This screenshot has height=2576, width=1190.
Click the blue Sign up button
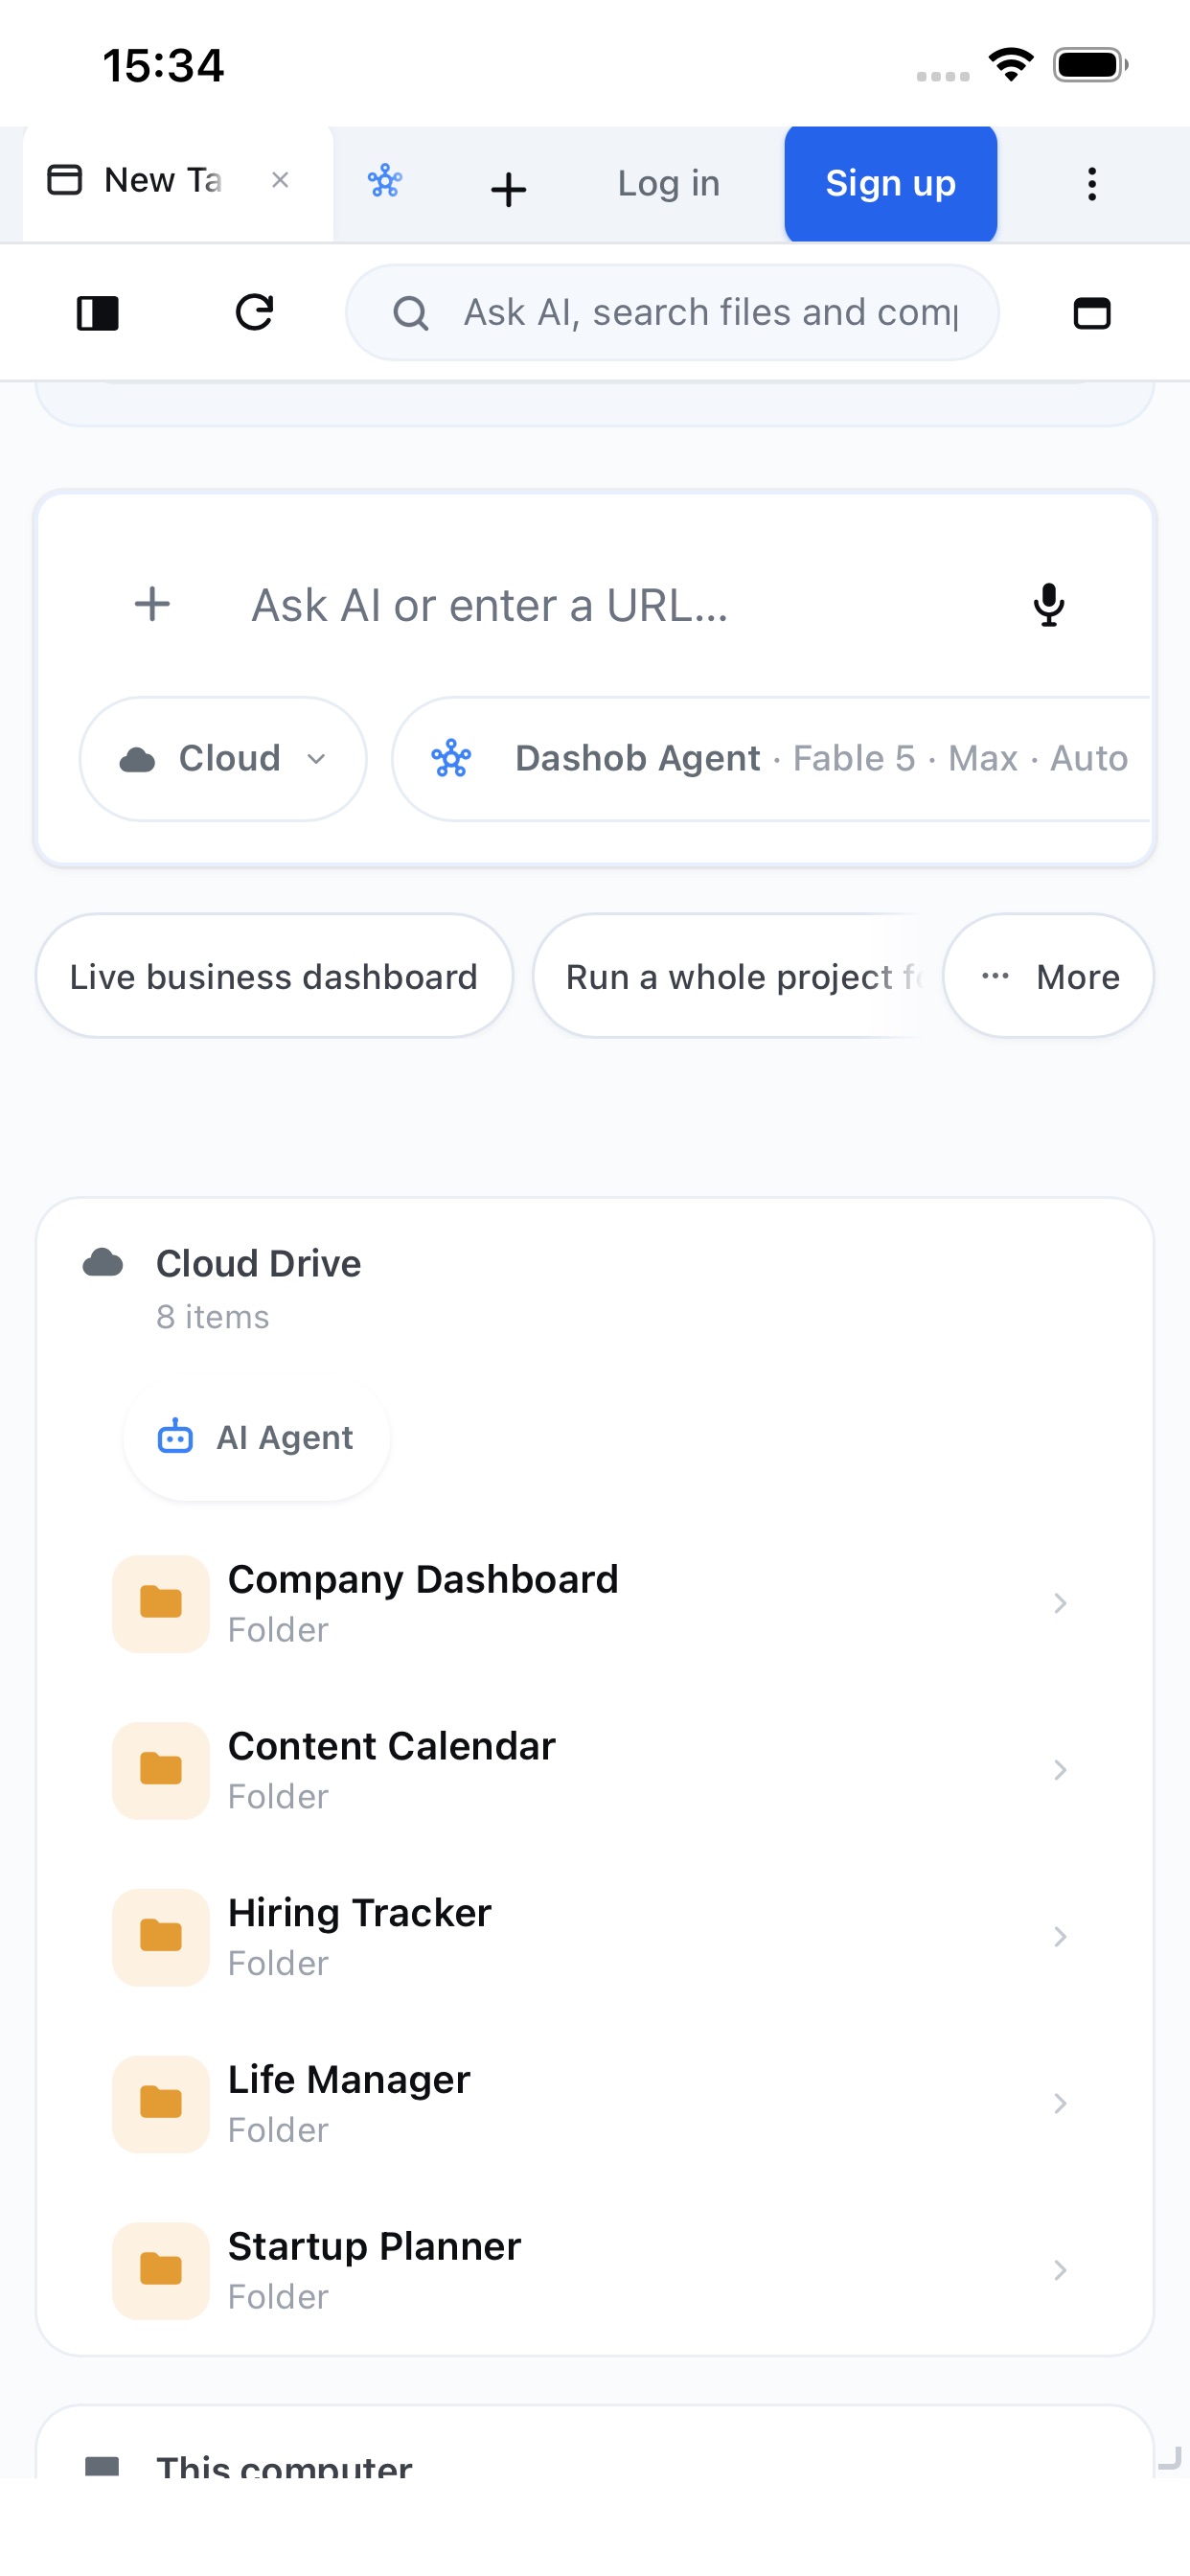tap(890, 184)
